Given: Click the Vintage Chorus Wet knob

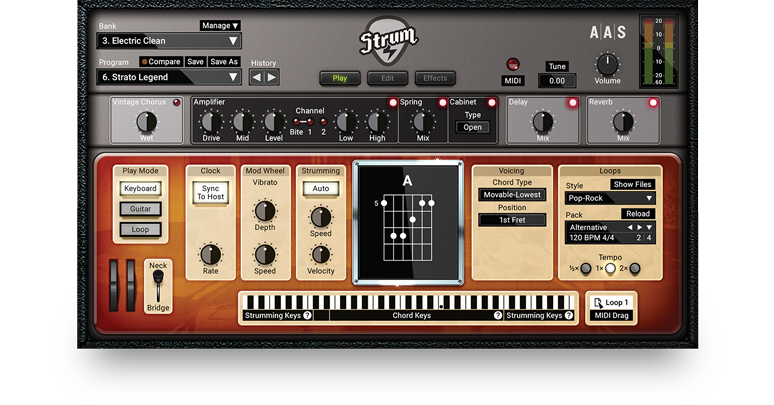Looking at the screenshot, I should (x=147, y=122).
